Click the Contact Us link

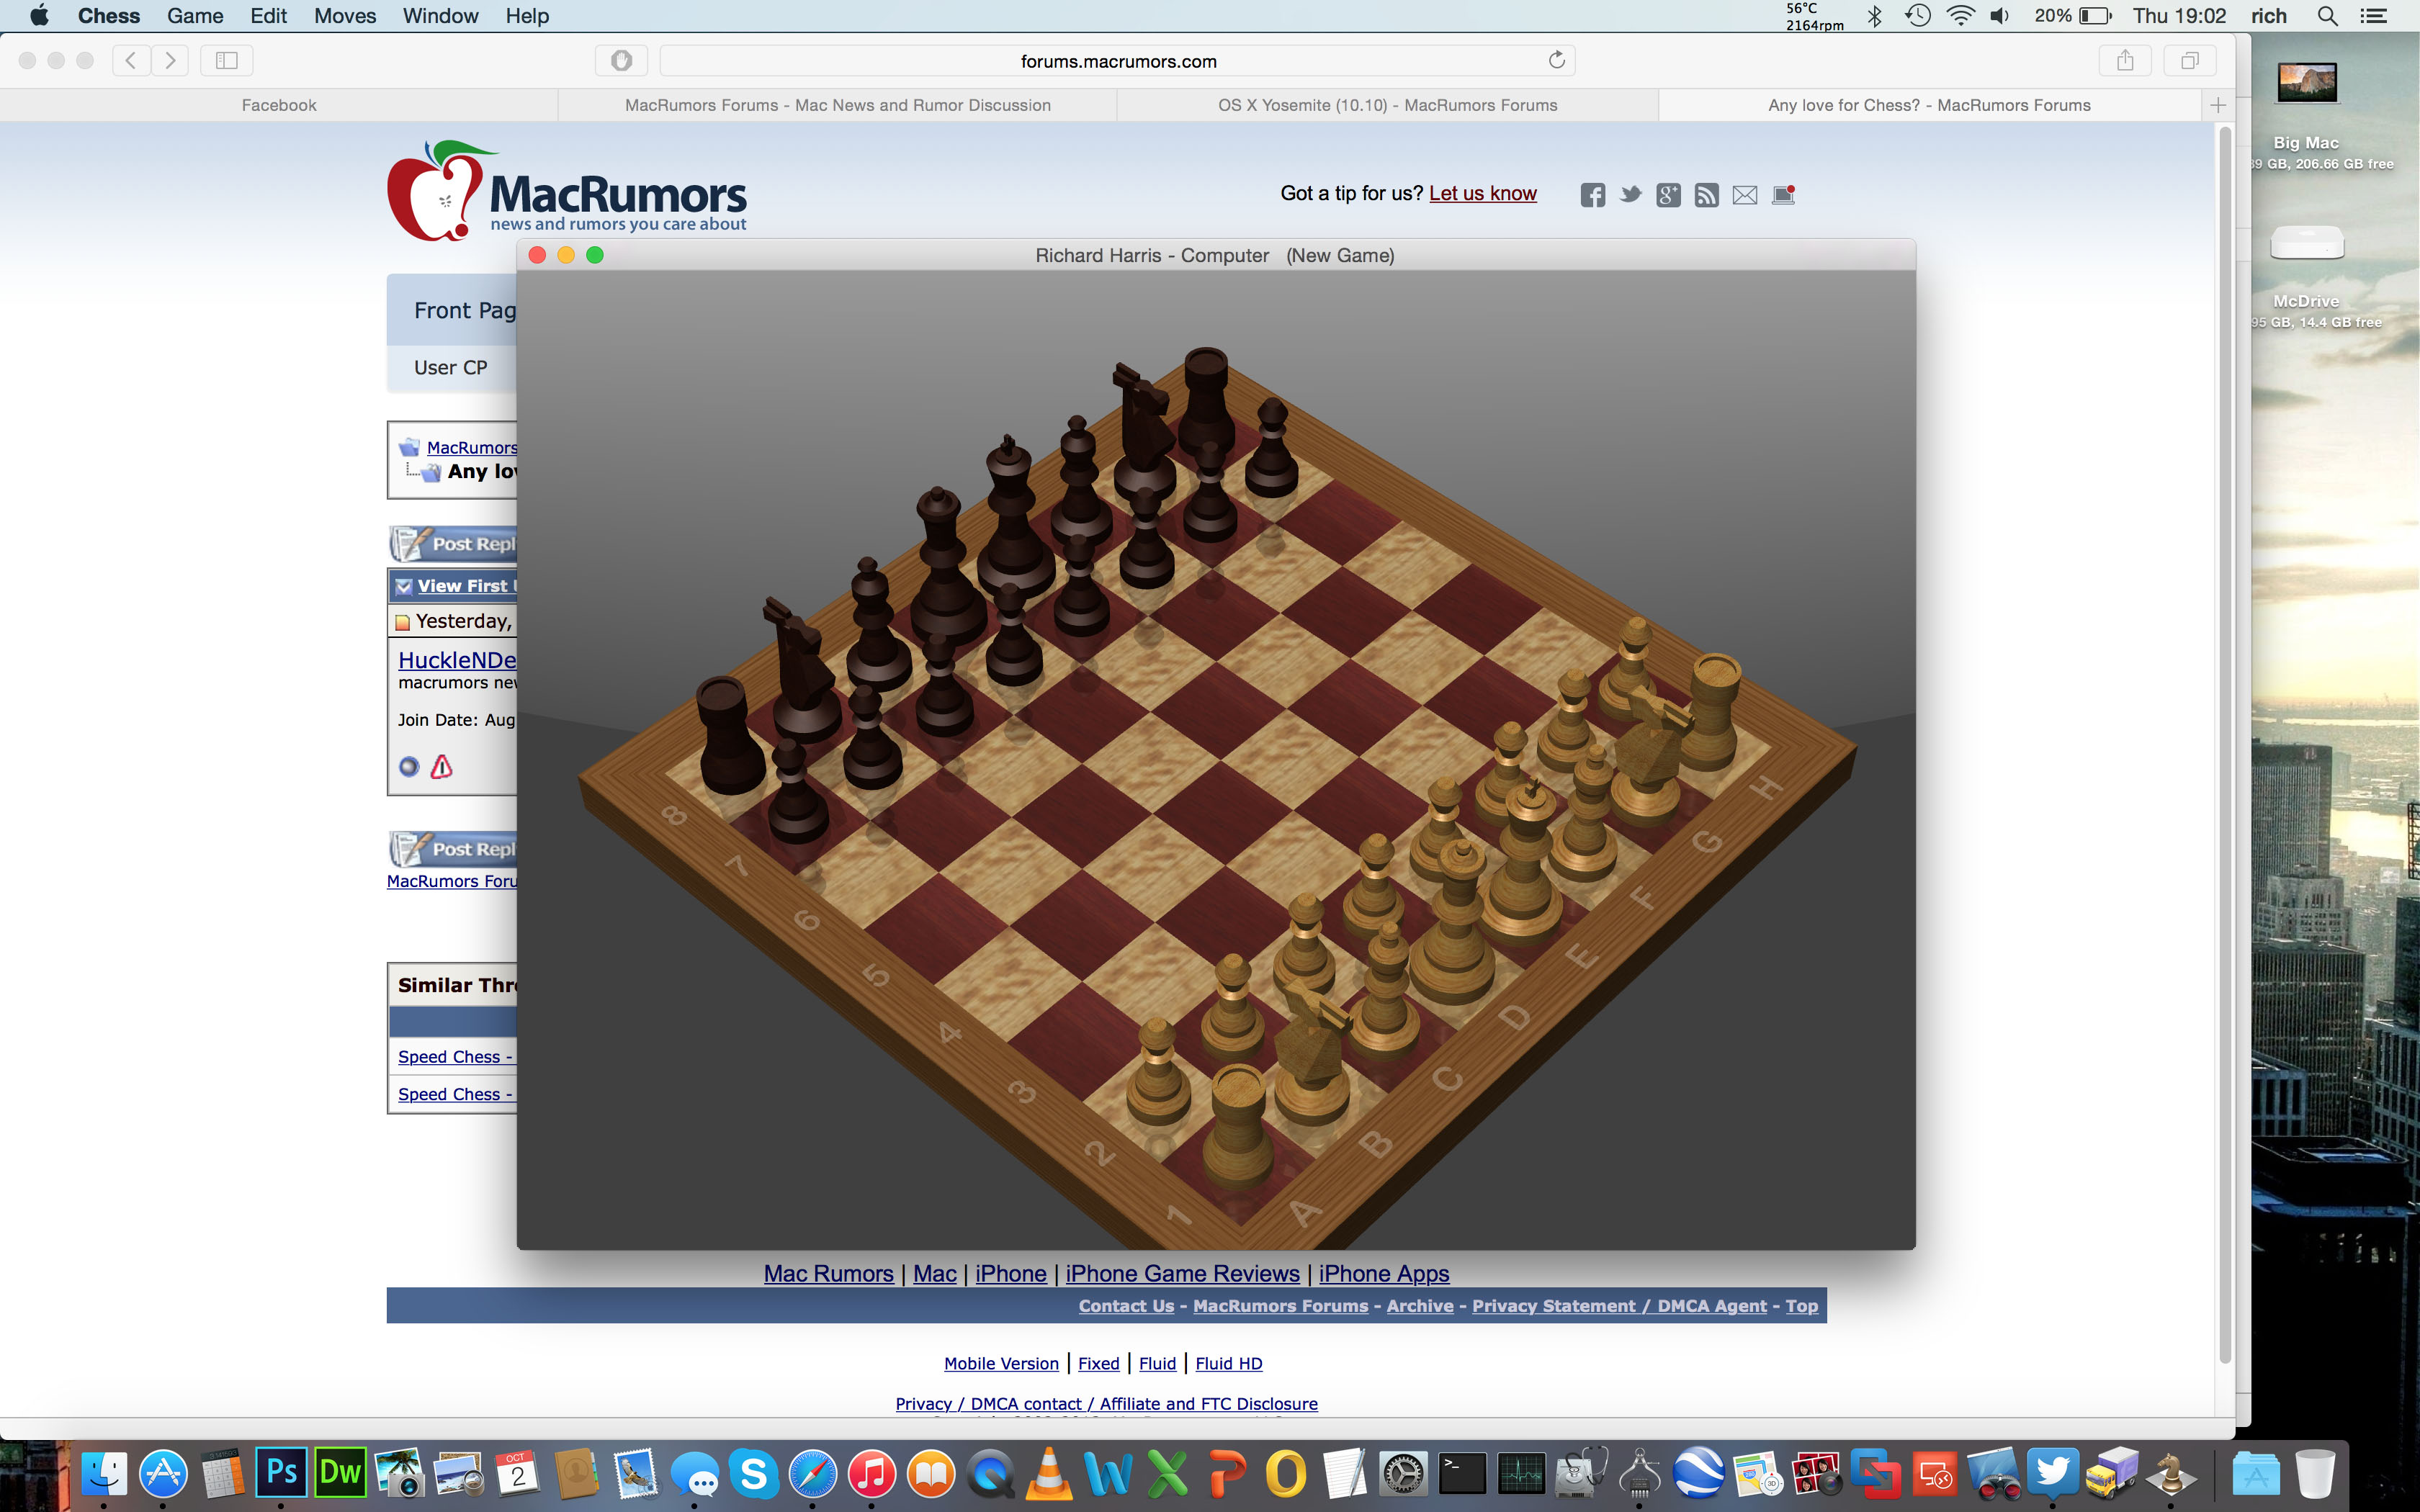tap(1126, 1305)
